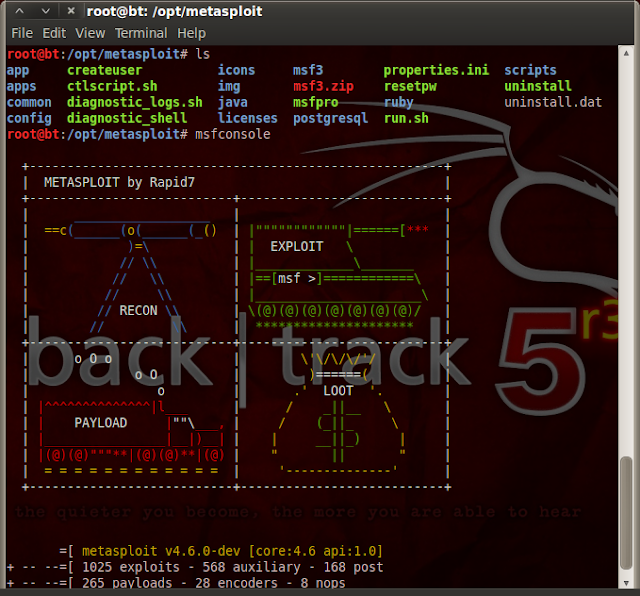Viewport: 640px width, 596px height.
Task: Click the 'EXPLOIT' label in the banner
Action: [x=297, y=247]
